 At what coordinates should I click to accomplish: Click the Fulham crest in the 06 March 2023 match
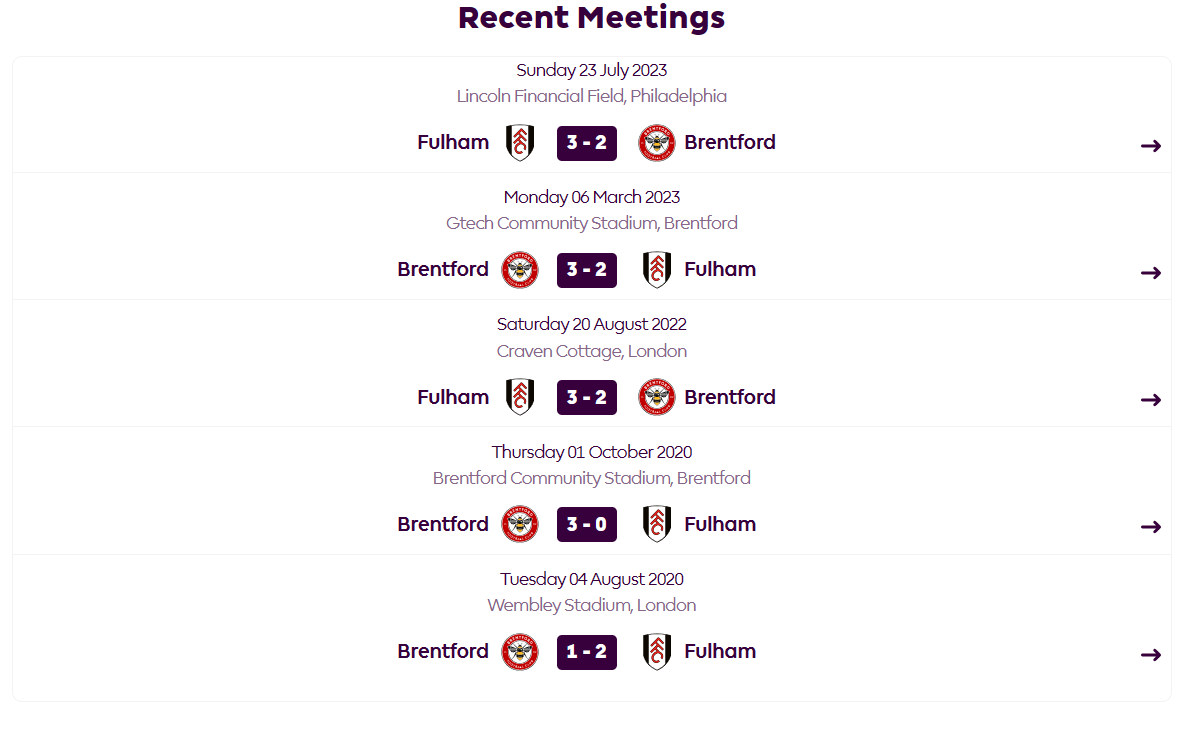point(657,270)
